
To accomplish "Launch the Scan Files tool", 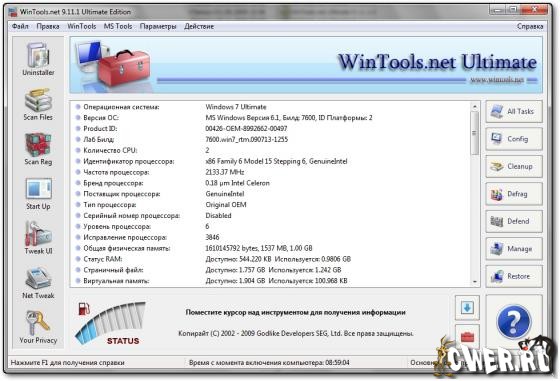I will coord(38,104).
